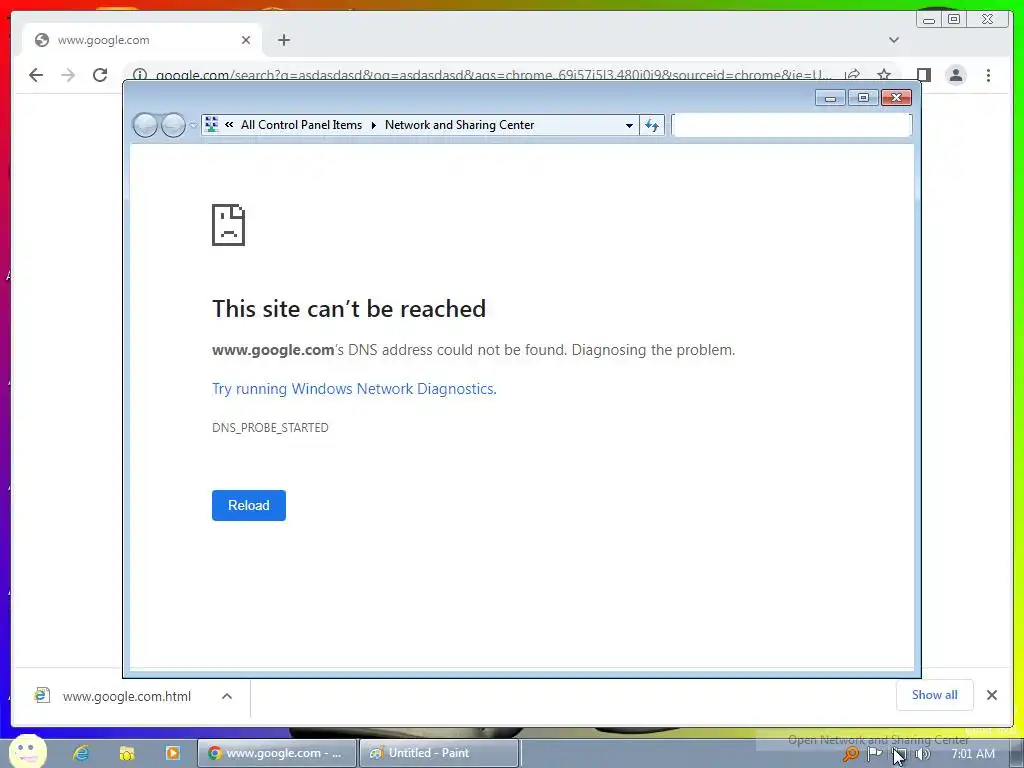
Task: Close the Chrome downloads bar
Action: pyautogui.click(x=991, y=695)
